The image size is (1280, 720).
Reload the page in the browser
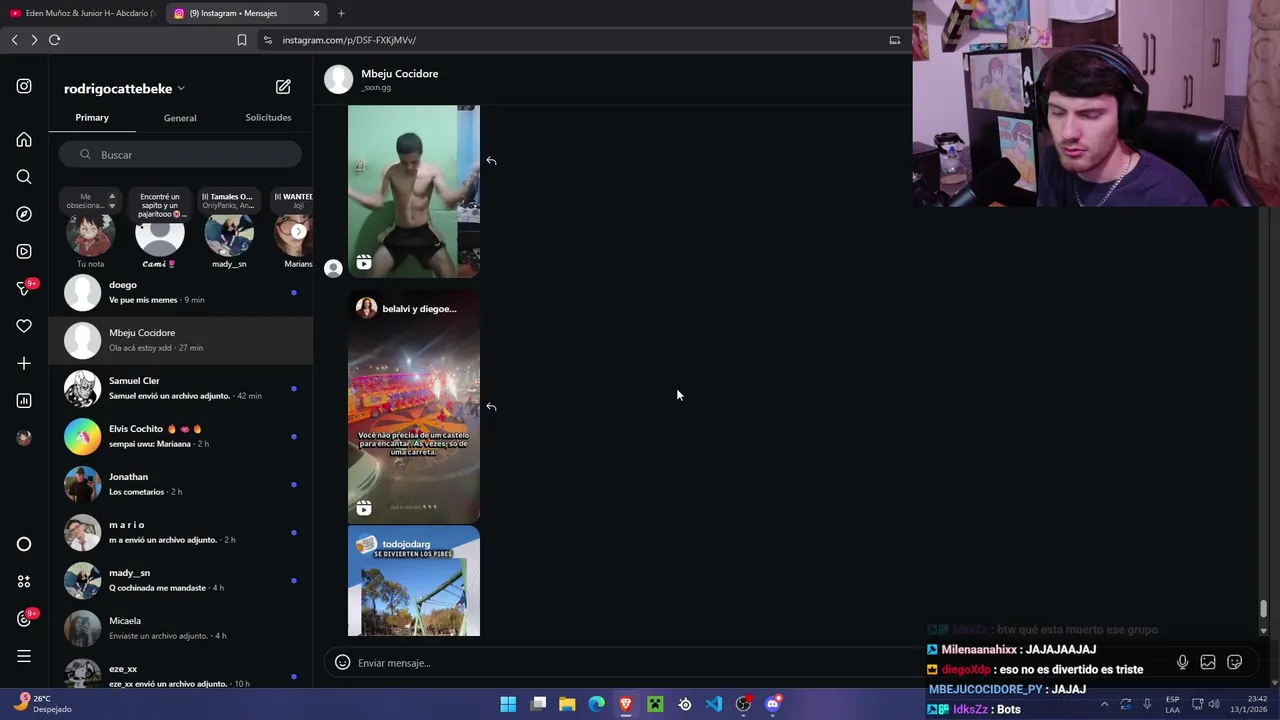[54, 40]
